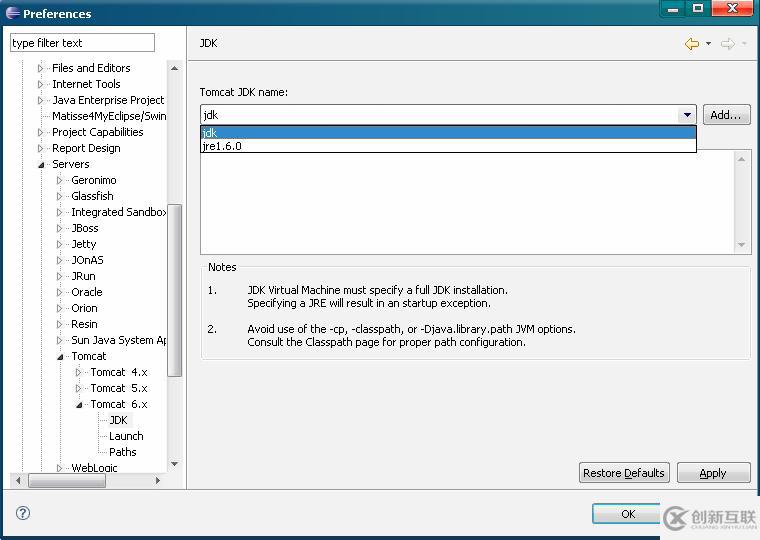The image size is (760, 540).
Task: Click the Add... button
Action: [726, 115]
